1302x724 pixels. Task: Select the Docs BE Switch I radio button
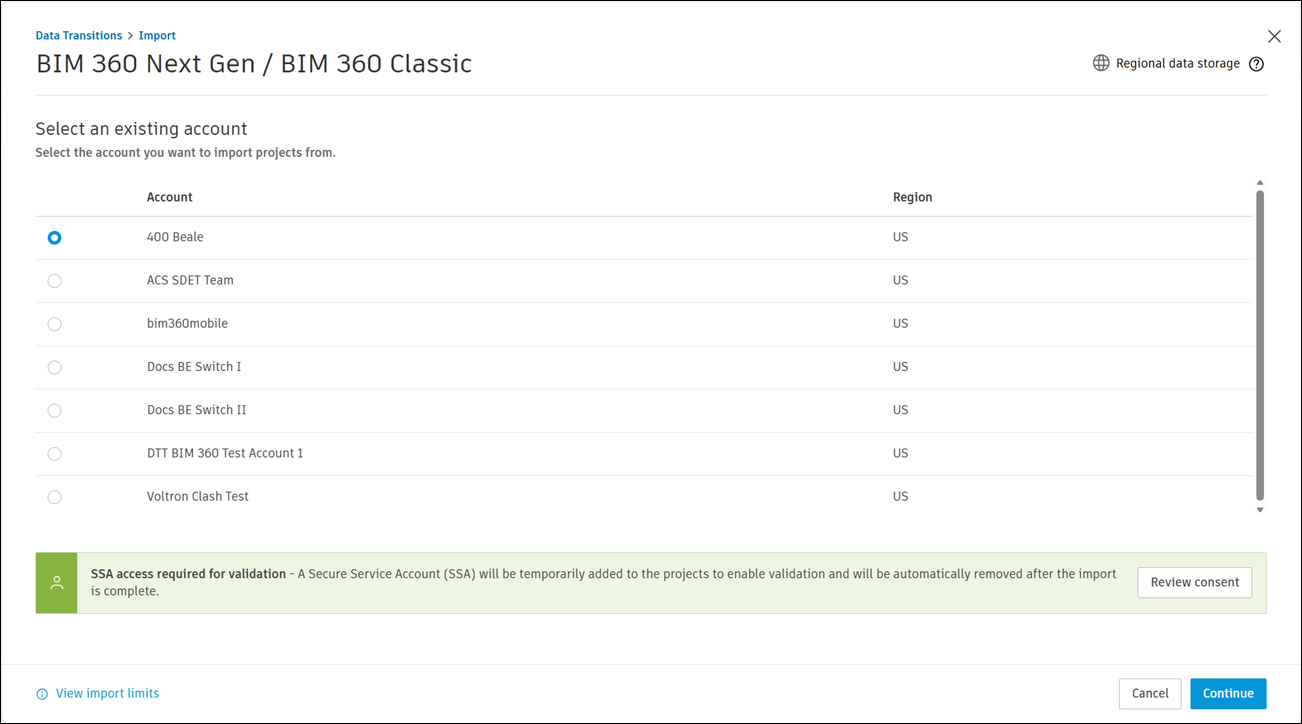coord(54,367)
